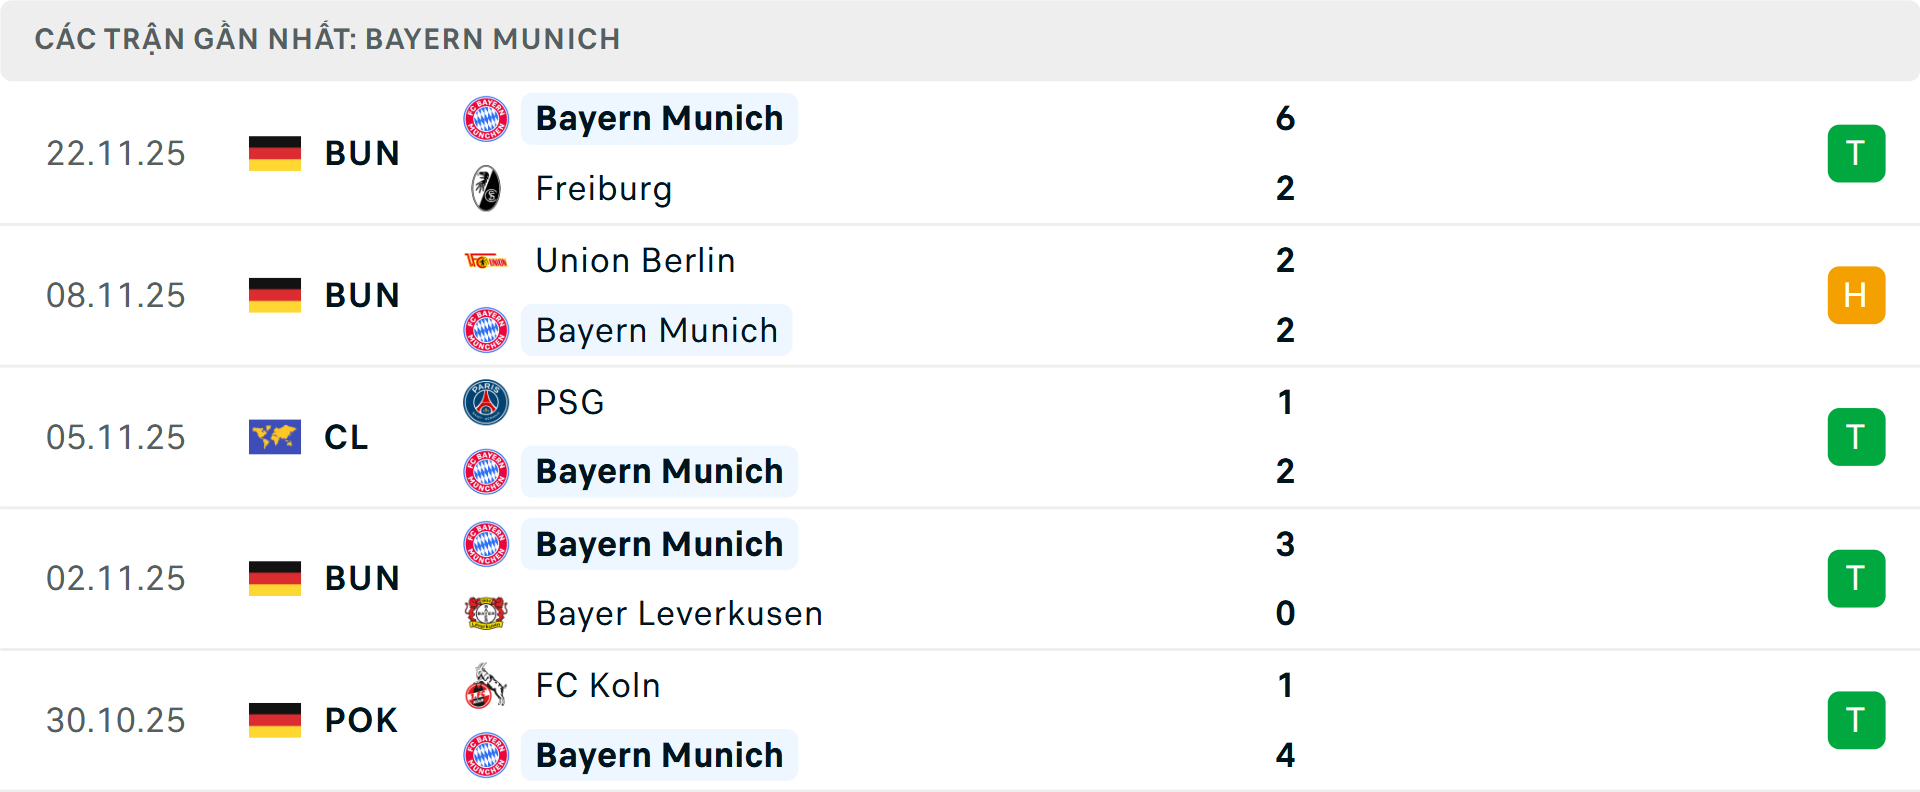
Task: Open the Bayern Munich team link in PSG row
Action: coord(659,470)
